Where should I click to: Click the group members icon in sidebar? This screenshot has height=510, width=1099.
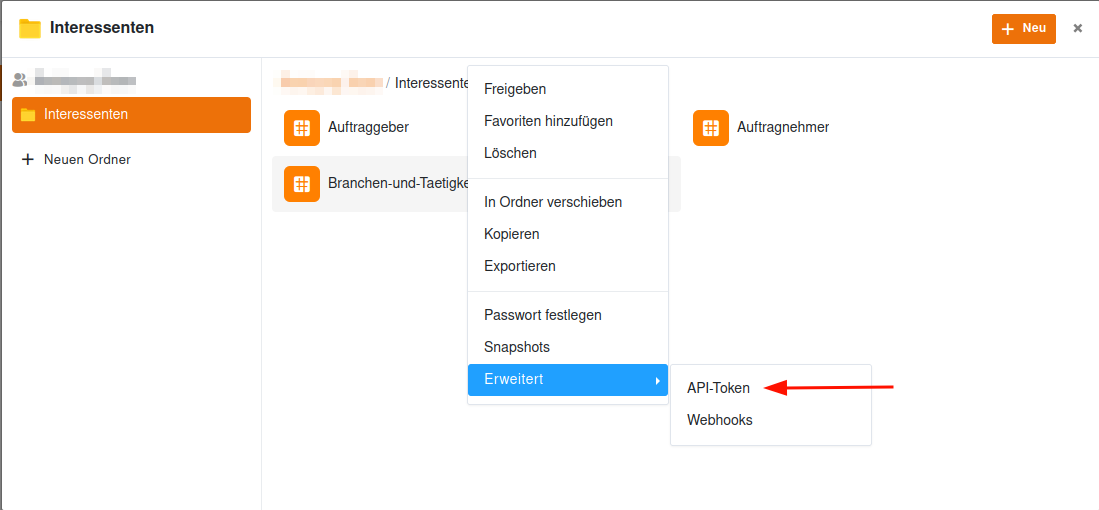pyautogui.click(x=20, y=79)
